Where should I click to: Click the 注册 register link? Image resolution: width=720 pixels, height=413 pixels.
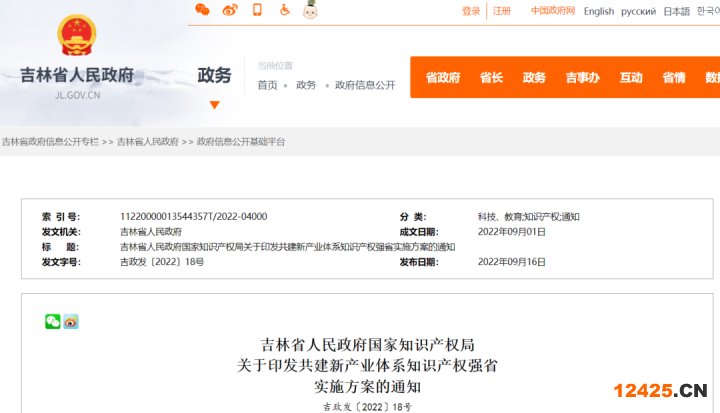tap(502, 11)
